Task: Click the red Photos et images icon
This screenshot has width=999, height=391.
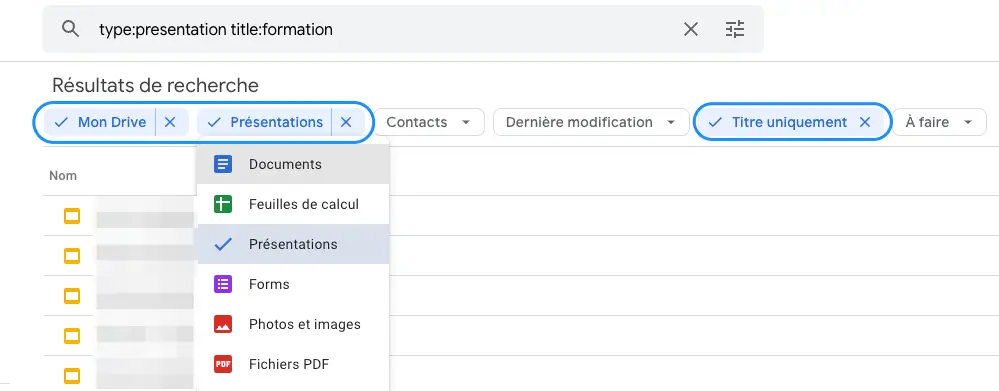Action: point(222,325)
